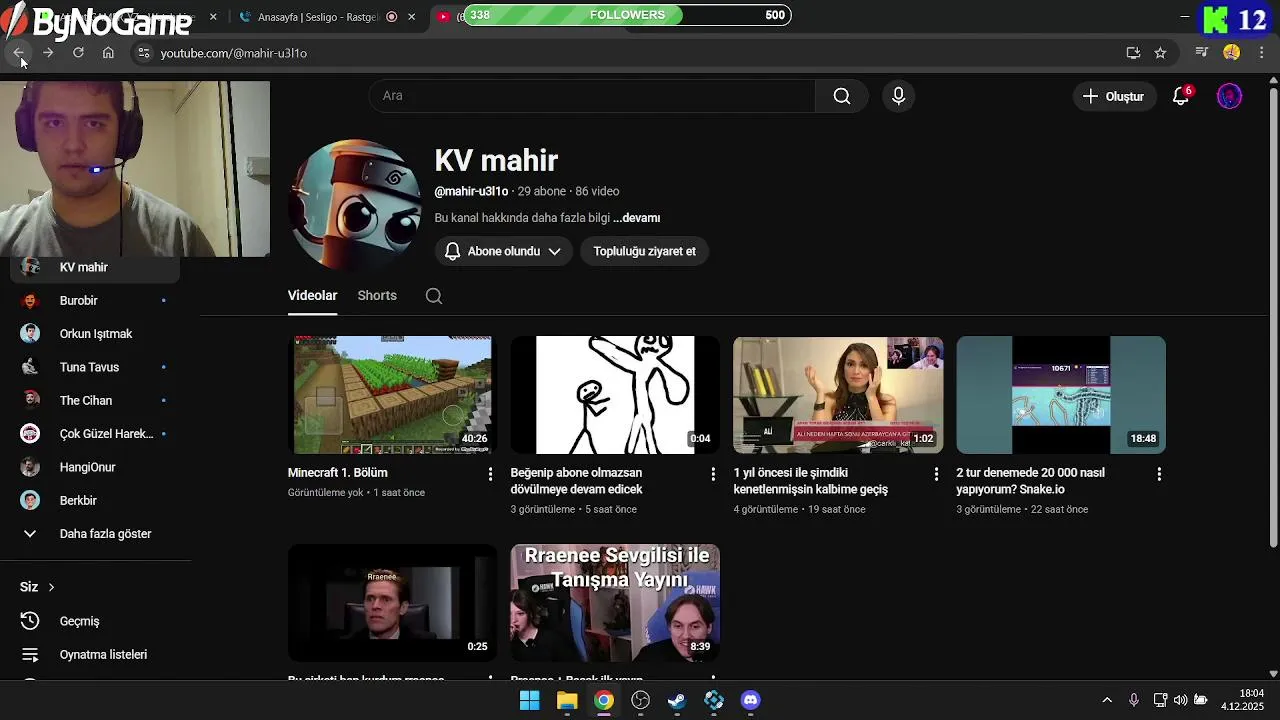
Task: Switch to the Videolar tab
Action: click(x=312, y=295)
